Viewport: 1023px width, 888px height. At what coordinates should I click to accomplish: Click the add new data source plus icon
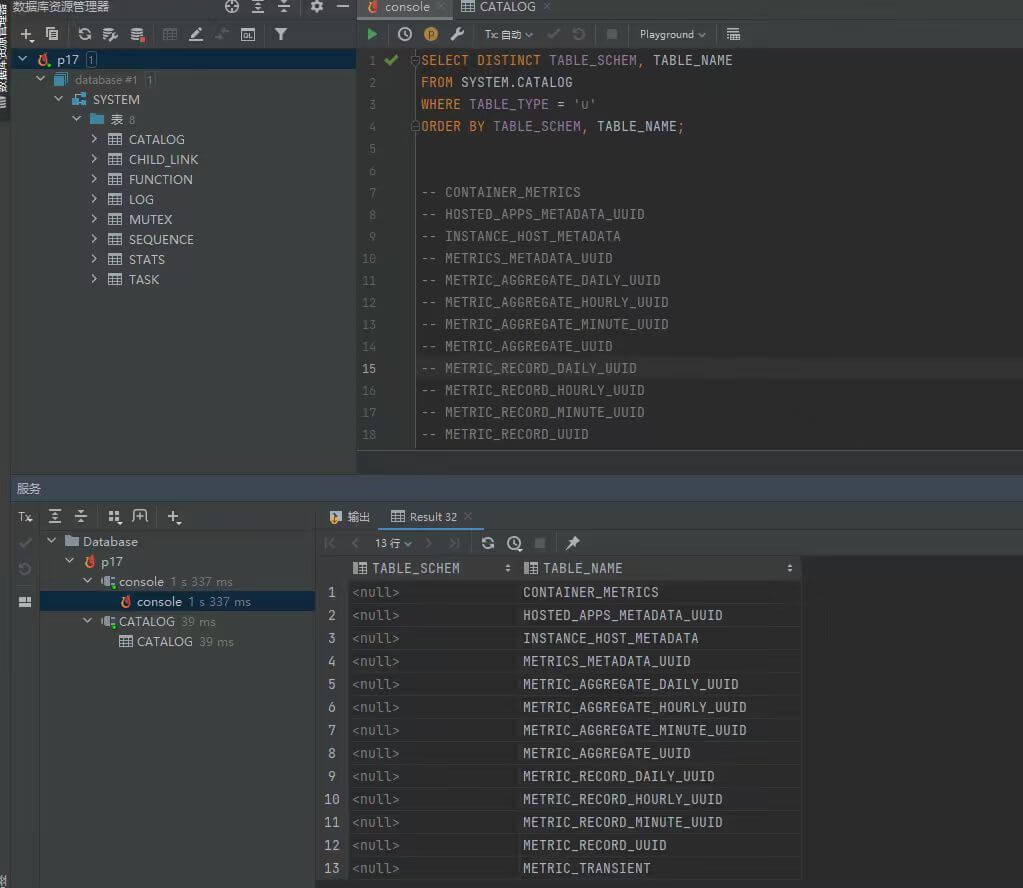click(26, 35)
